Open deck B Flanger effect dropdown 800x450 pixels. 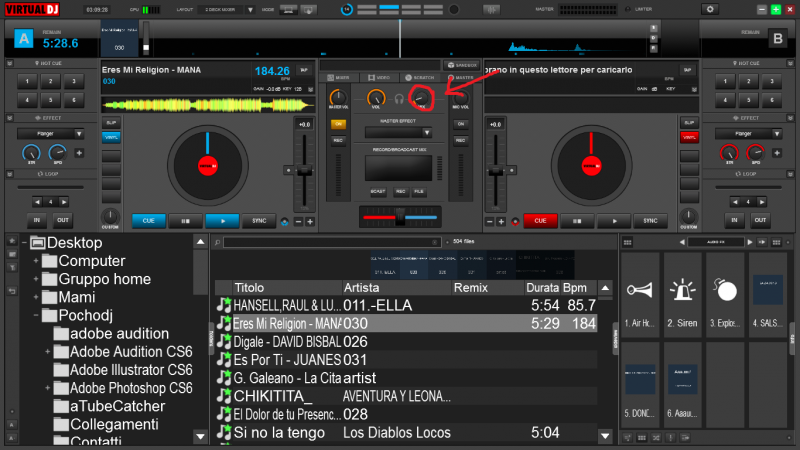pyautogui.click(x=777, y=134)
